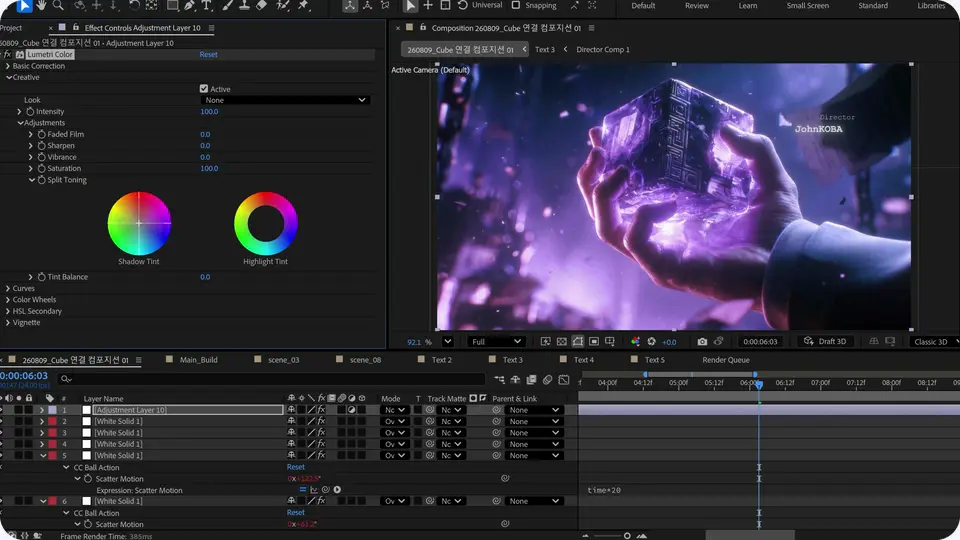Click the Intensity value 100.0
The width and height of the screenshot is (960, 540).
[x=209, y=111]
